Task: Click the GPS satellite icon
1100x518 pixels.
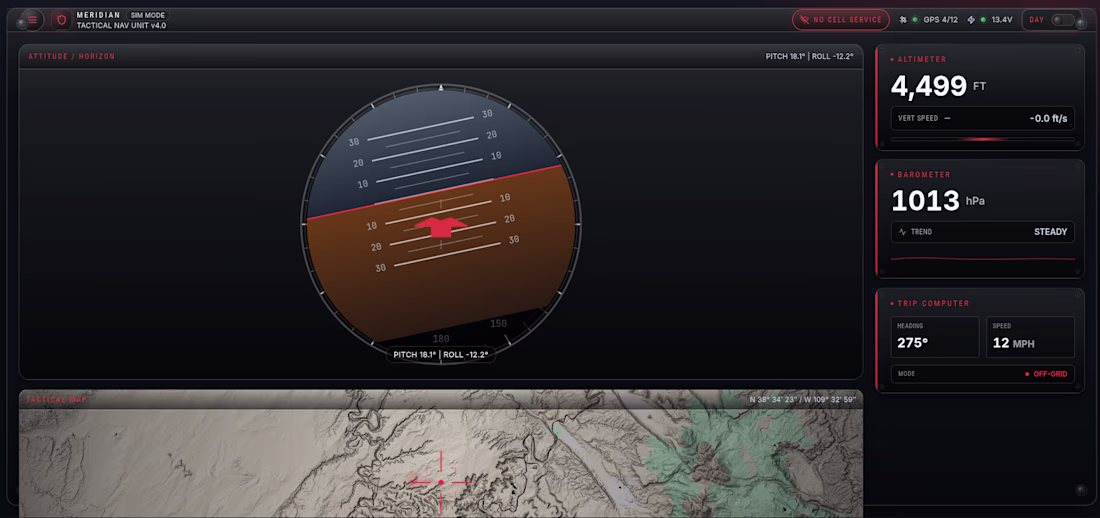Action: click(904, 20)
